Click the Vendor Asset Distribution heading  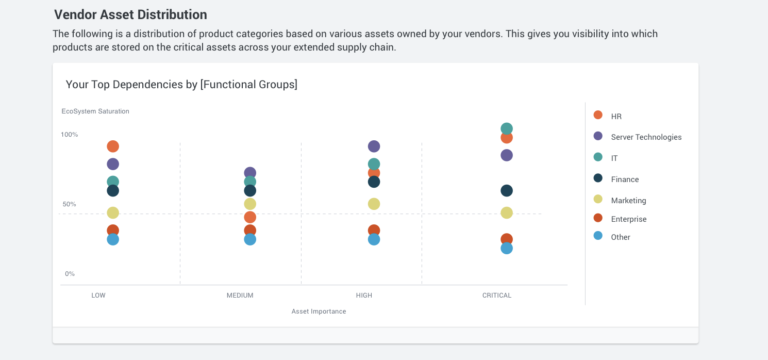(130, 15)
